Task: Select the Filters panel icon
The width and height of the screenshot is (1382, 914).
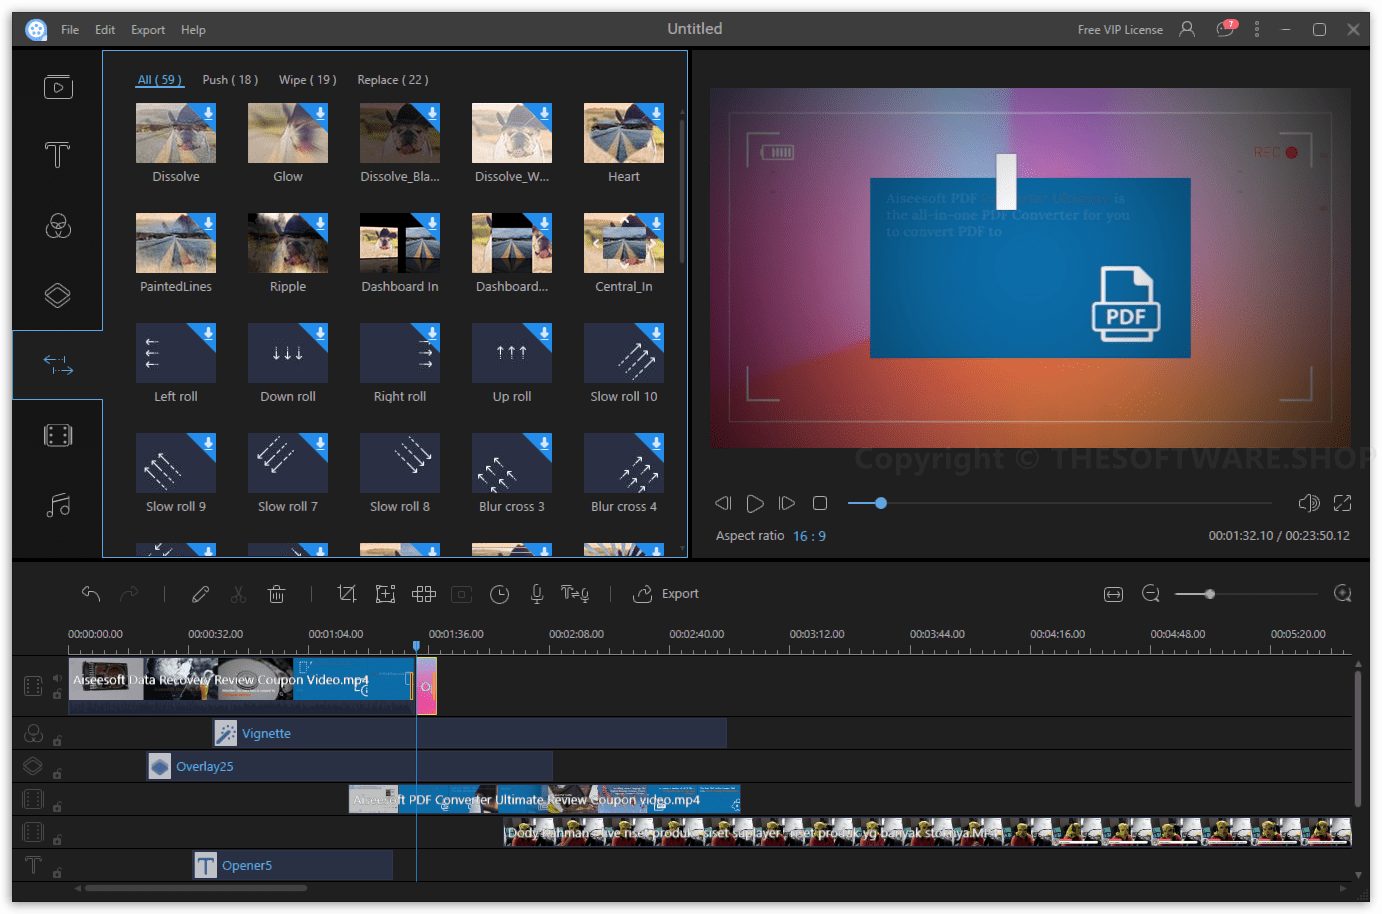Action: click(x=58, y=227)
